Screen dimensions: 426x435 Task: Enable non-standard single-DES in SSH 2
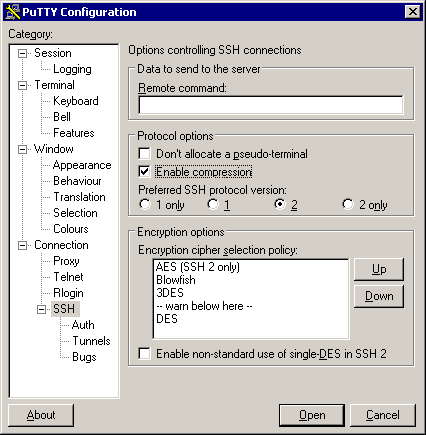point(144,353)
